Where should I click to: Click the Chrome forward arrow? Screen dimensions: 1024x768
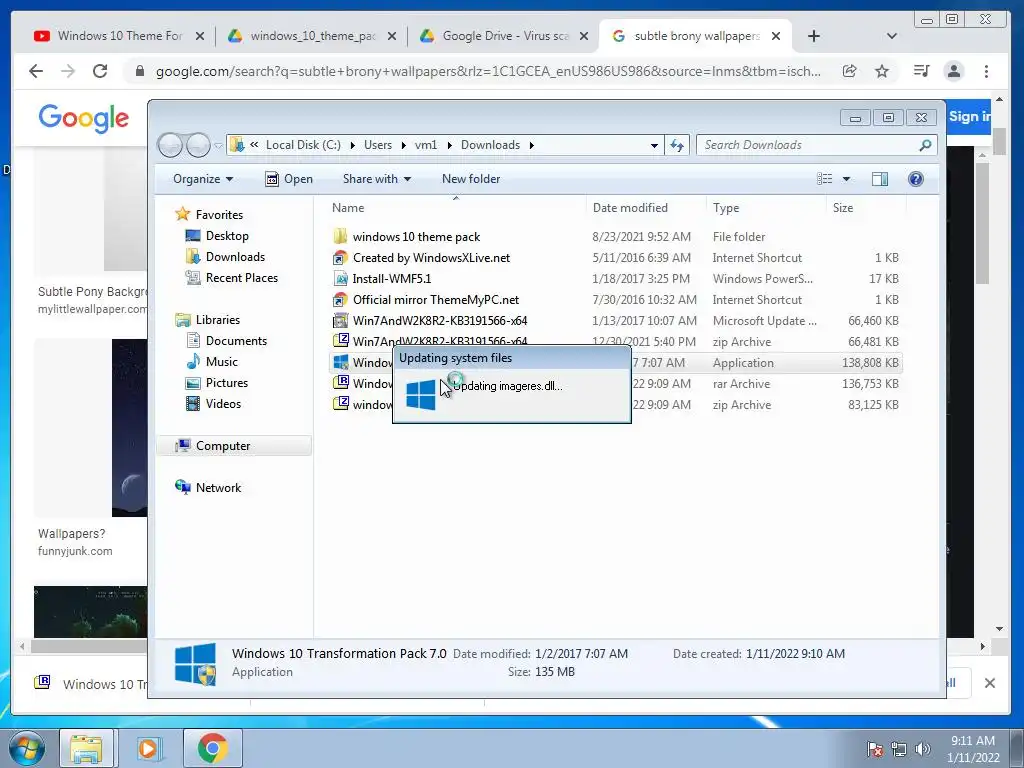point(68,71)
